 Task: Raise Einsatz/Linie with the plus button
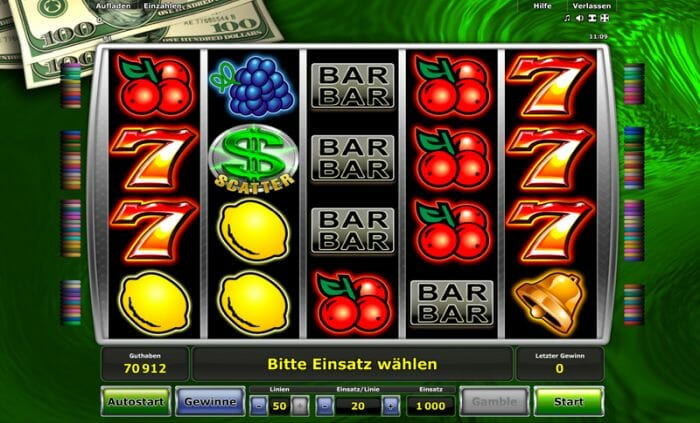point(391,406)
